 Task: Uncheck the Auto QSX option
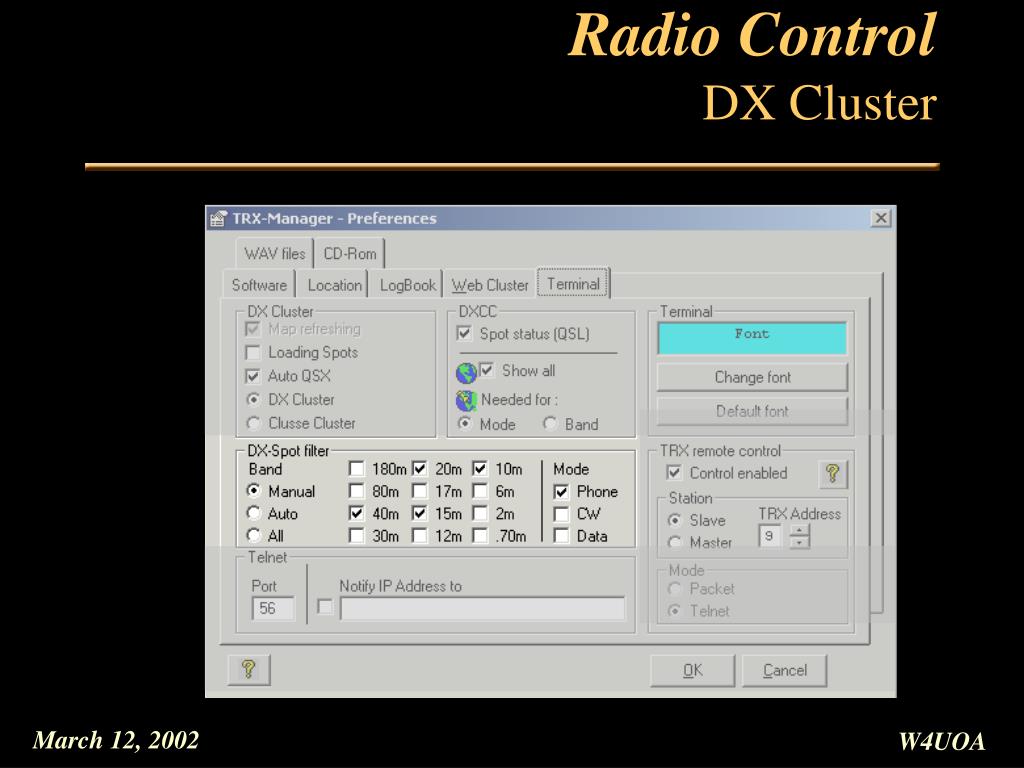[253, 376]
